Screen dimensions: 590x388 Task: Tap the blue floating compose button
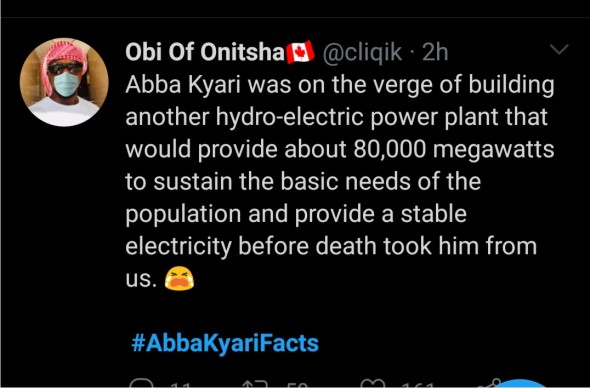(521, 383)
